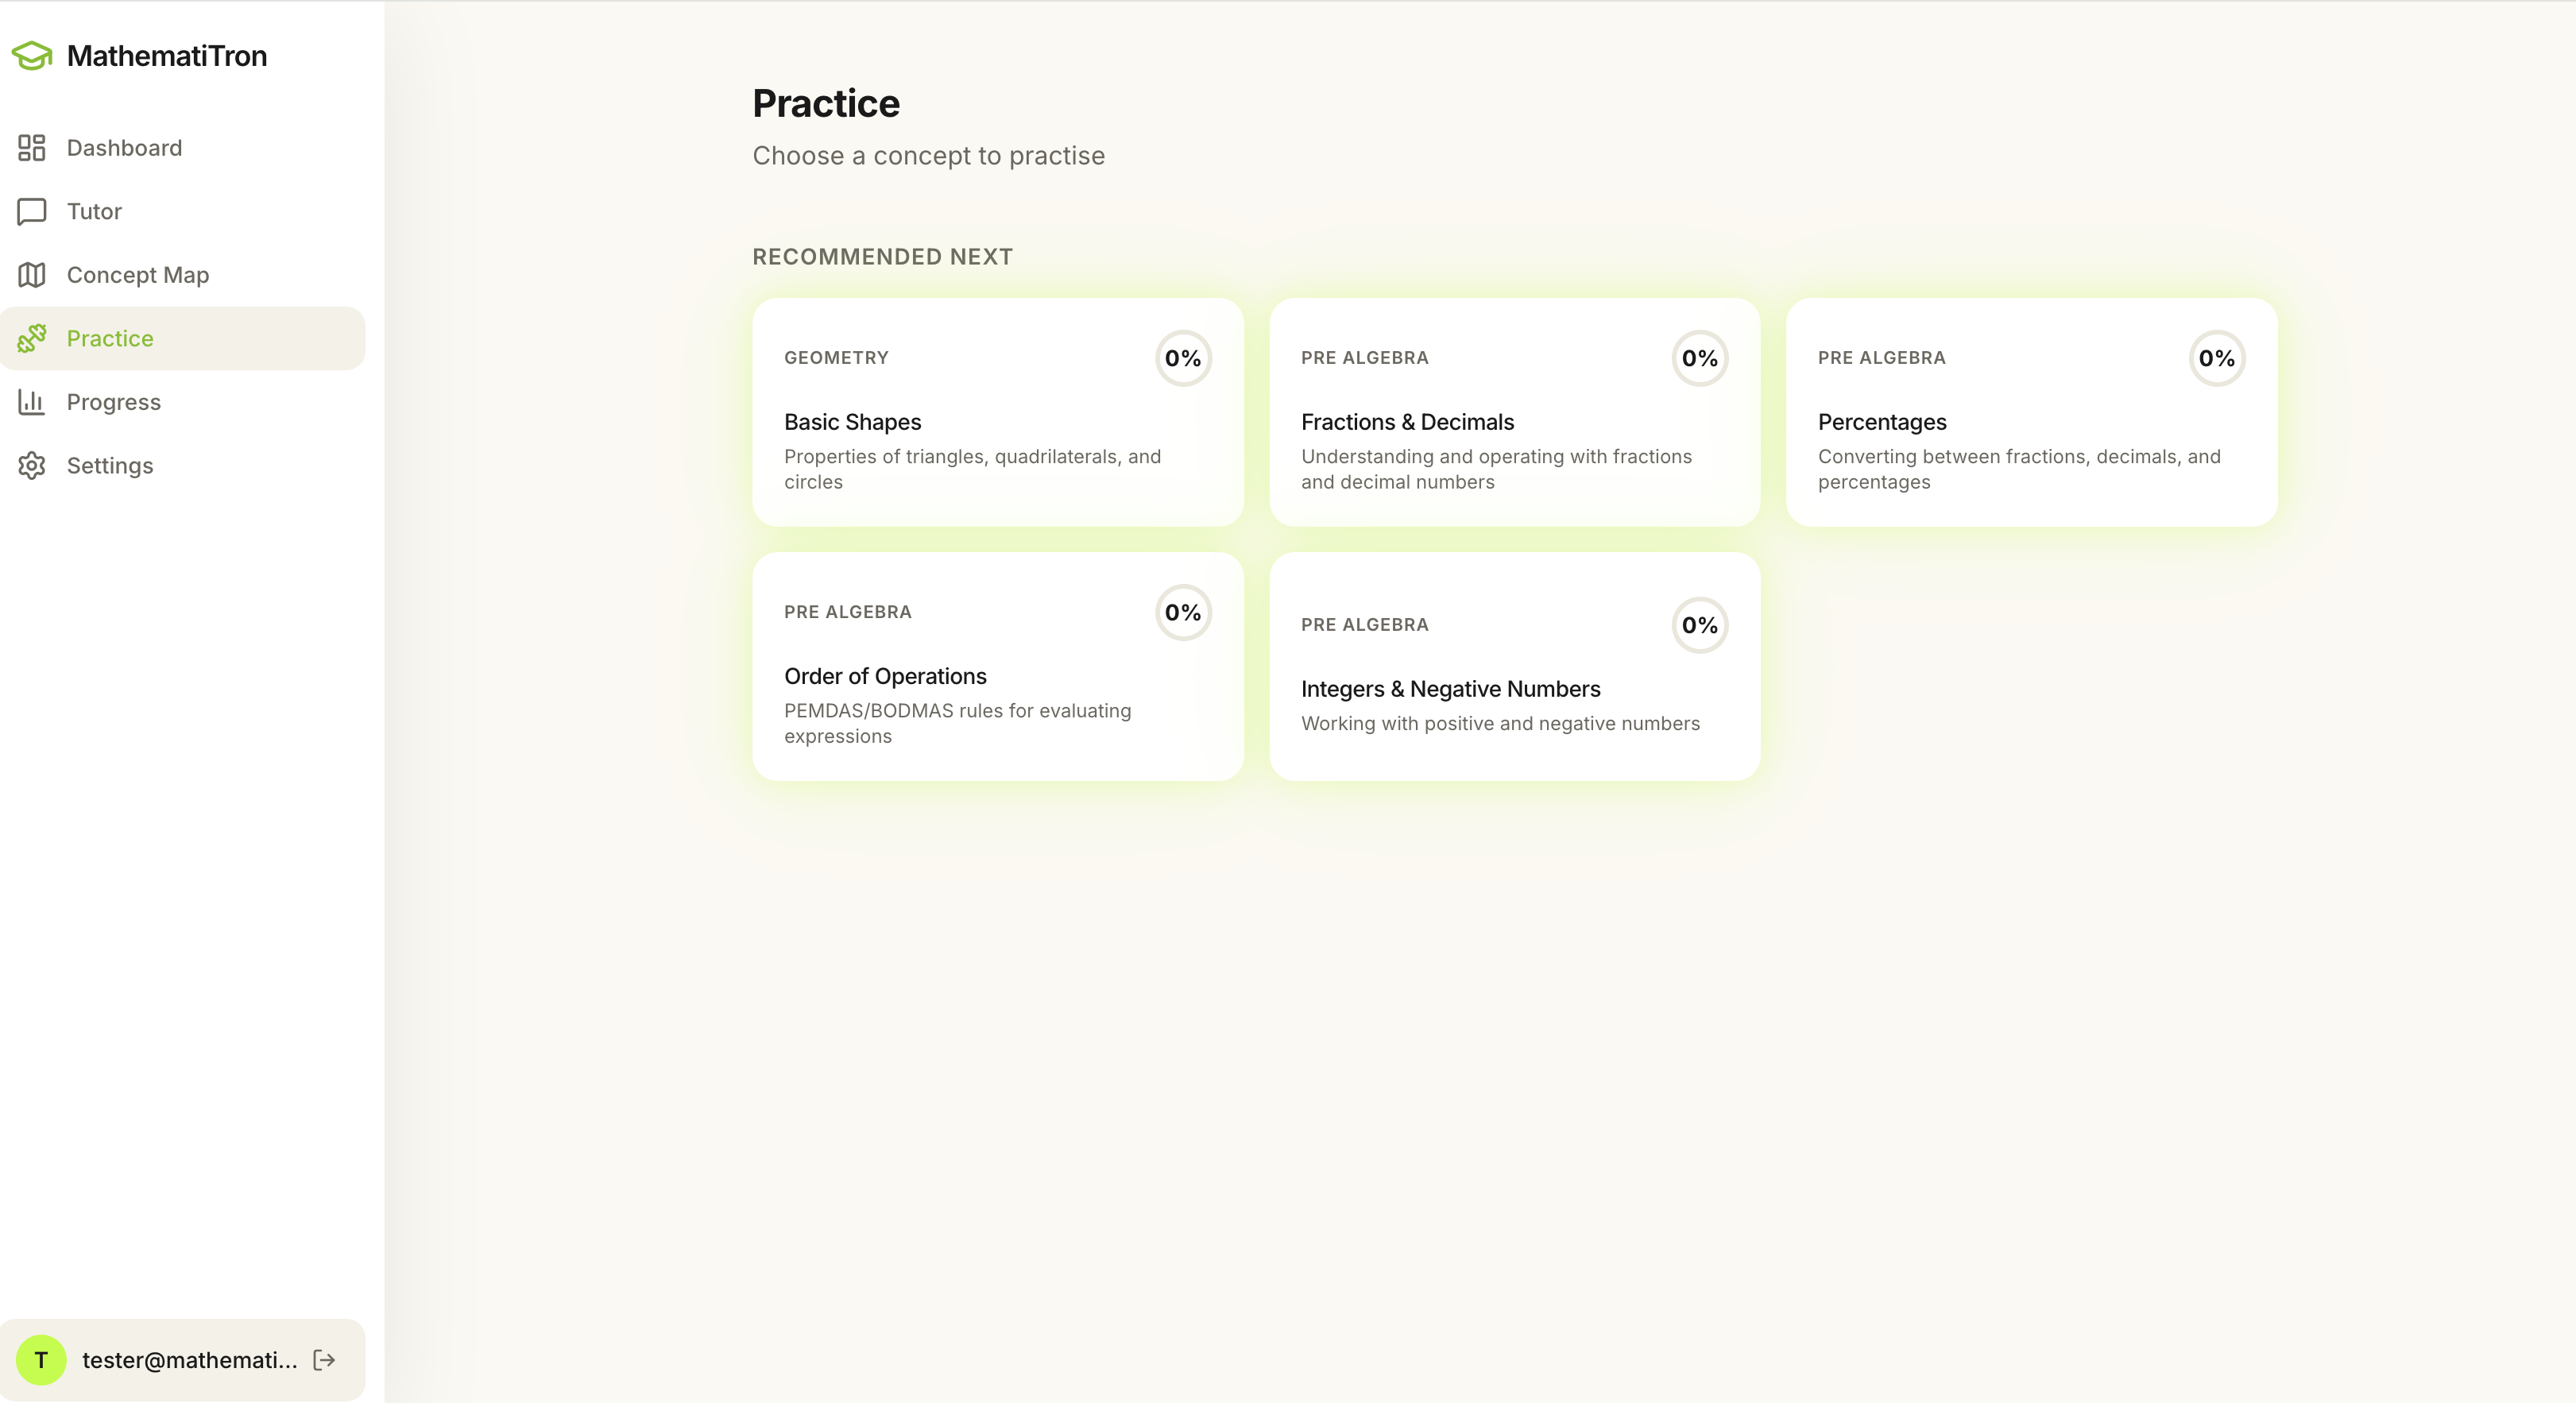Open Integers & Negative Numbers practice
This screenshot has width=2576, height=1403.
click(x=1514, y=666)
